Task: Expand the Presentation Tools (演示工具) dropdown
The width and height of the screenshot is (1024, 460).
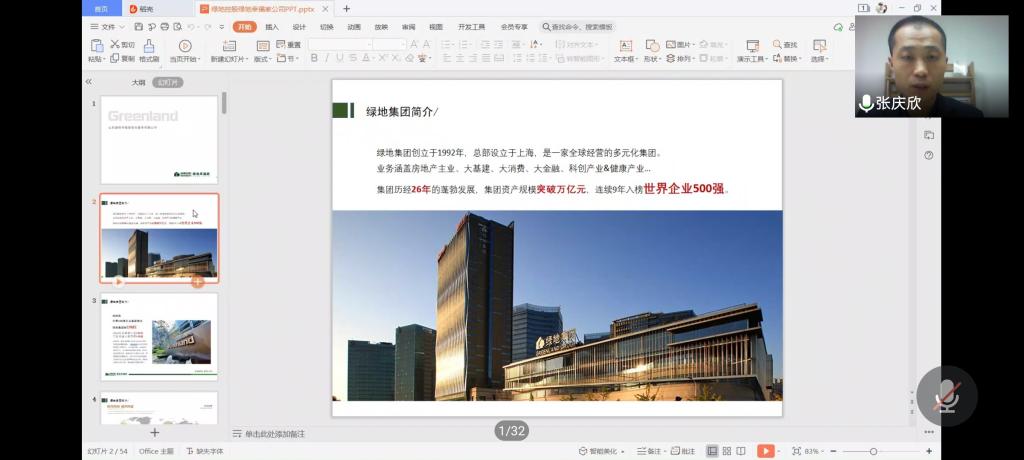Action: click(x=751, y=59)
